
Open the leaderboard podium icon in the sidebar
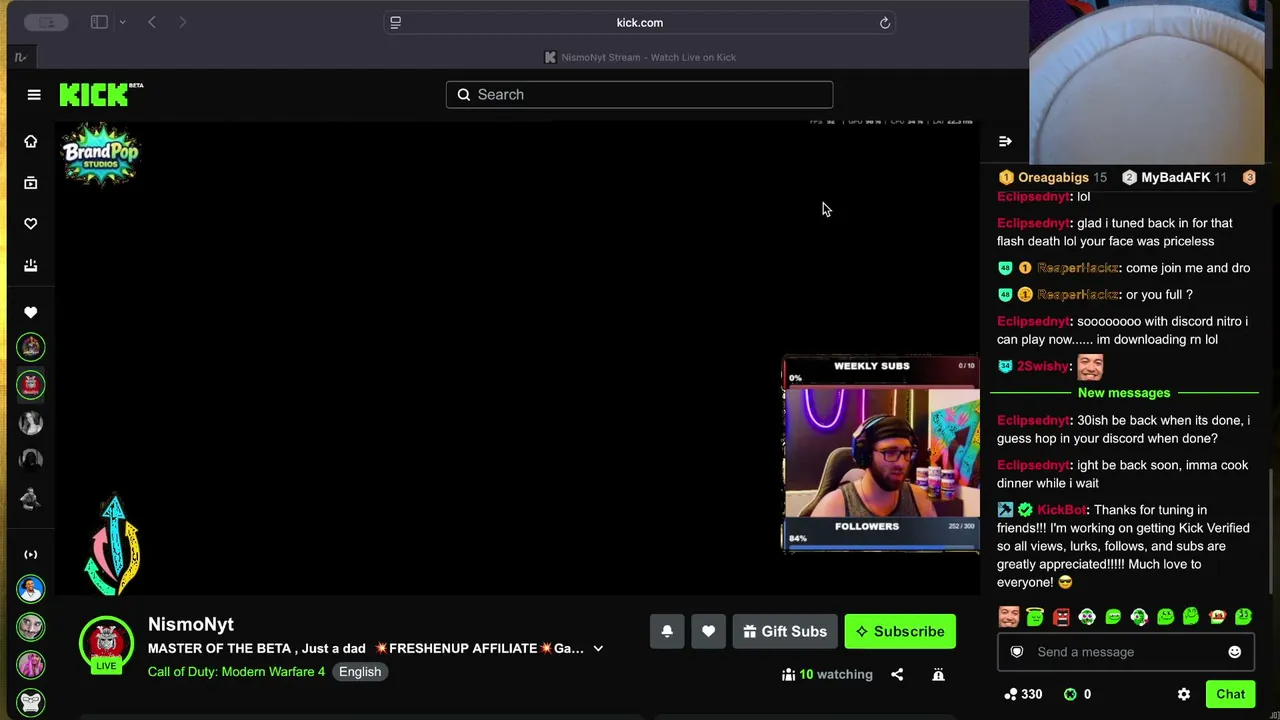[31, 266]
